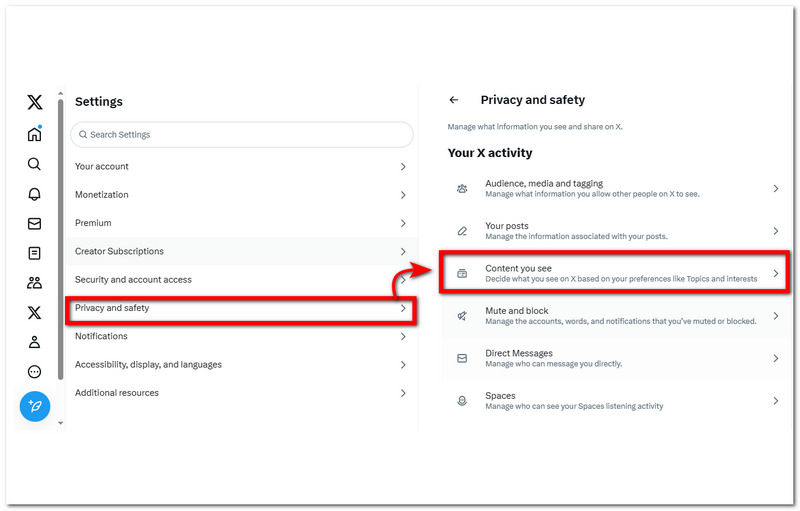The image size is (800, 511).
Task: Open Explore with the magnifier icon
Action: tap(35, 164)
